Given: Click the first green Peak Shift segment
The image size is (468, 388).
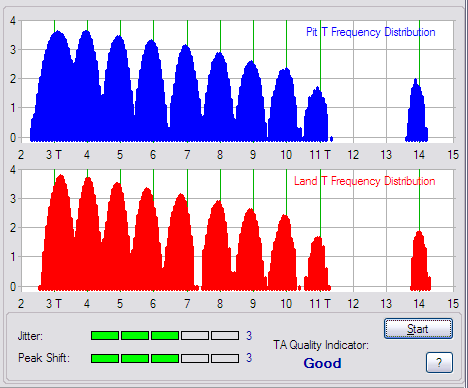Looking at the screenshot, I should (105, 358).
